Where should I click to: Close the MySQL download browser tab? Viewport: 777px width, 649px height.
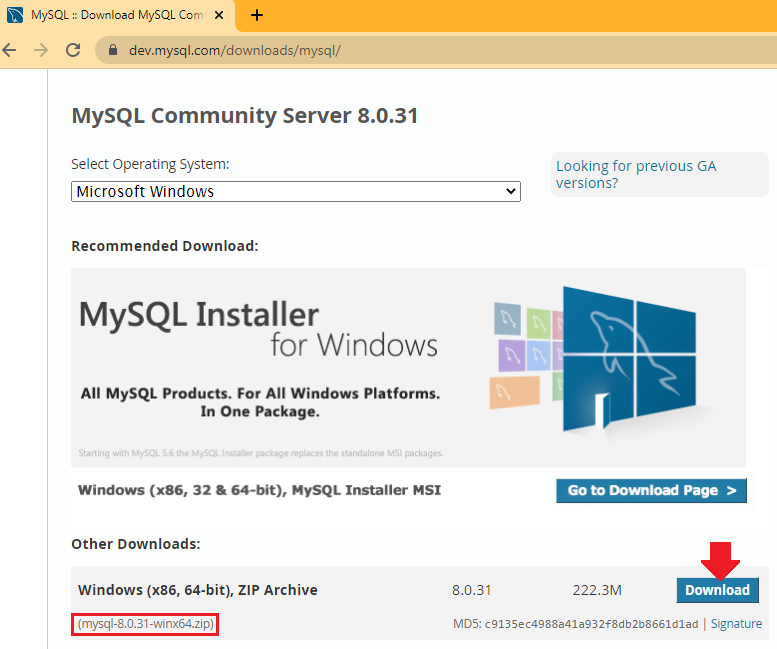219,15
